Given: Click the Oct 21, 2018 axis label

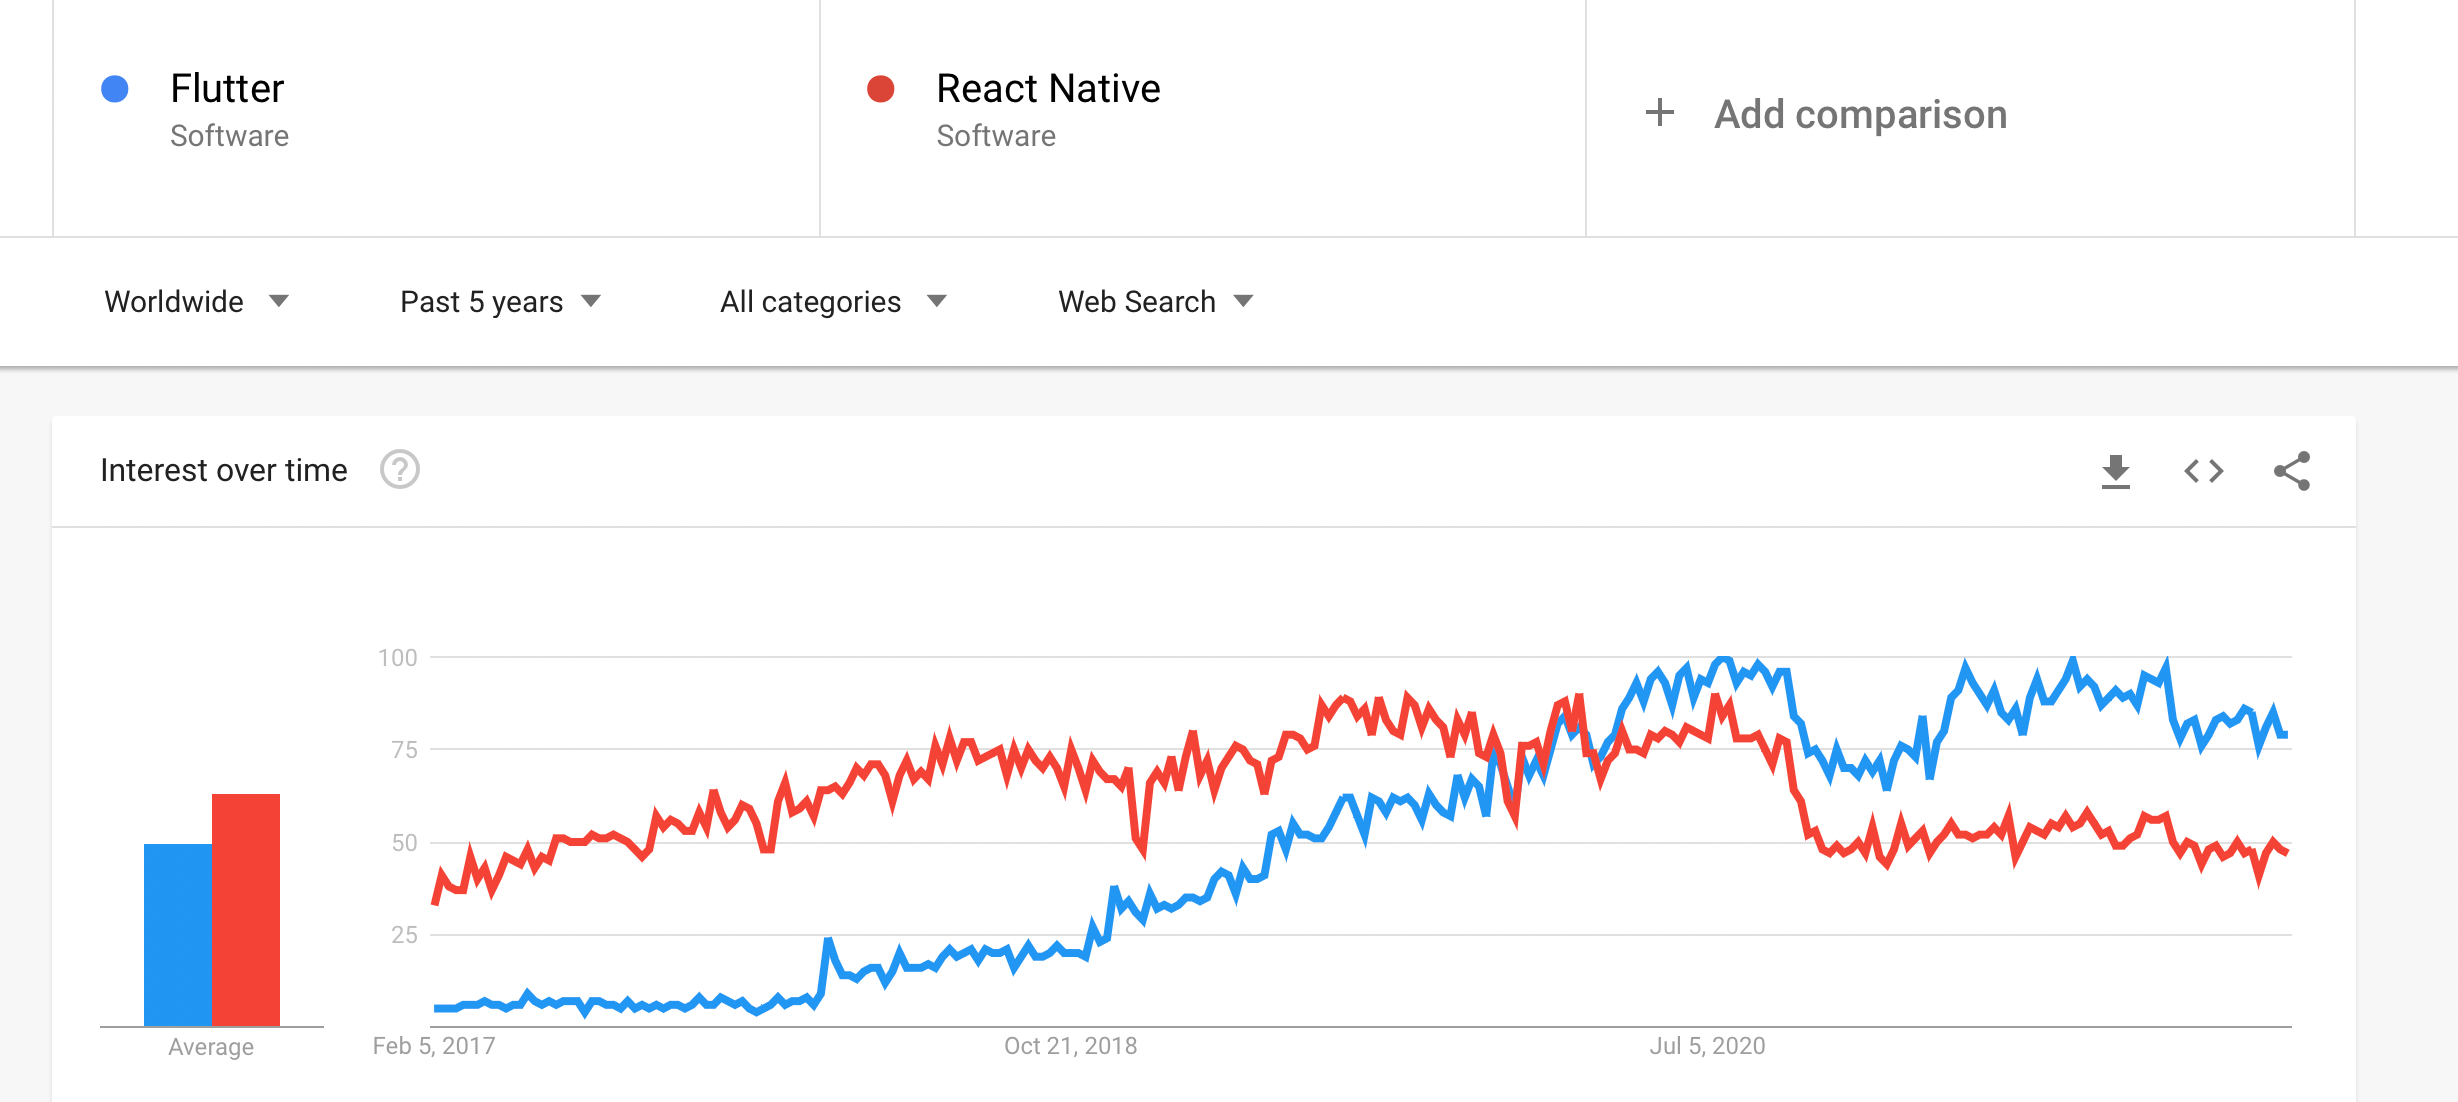Looking at the screenshot, I should click(x=1070, y=1046).
